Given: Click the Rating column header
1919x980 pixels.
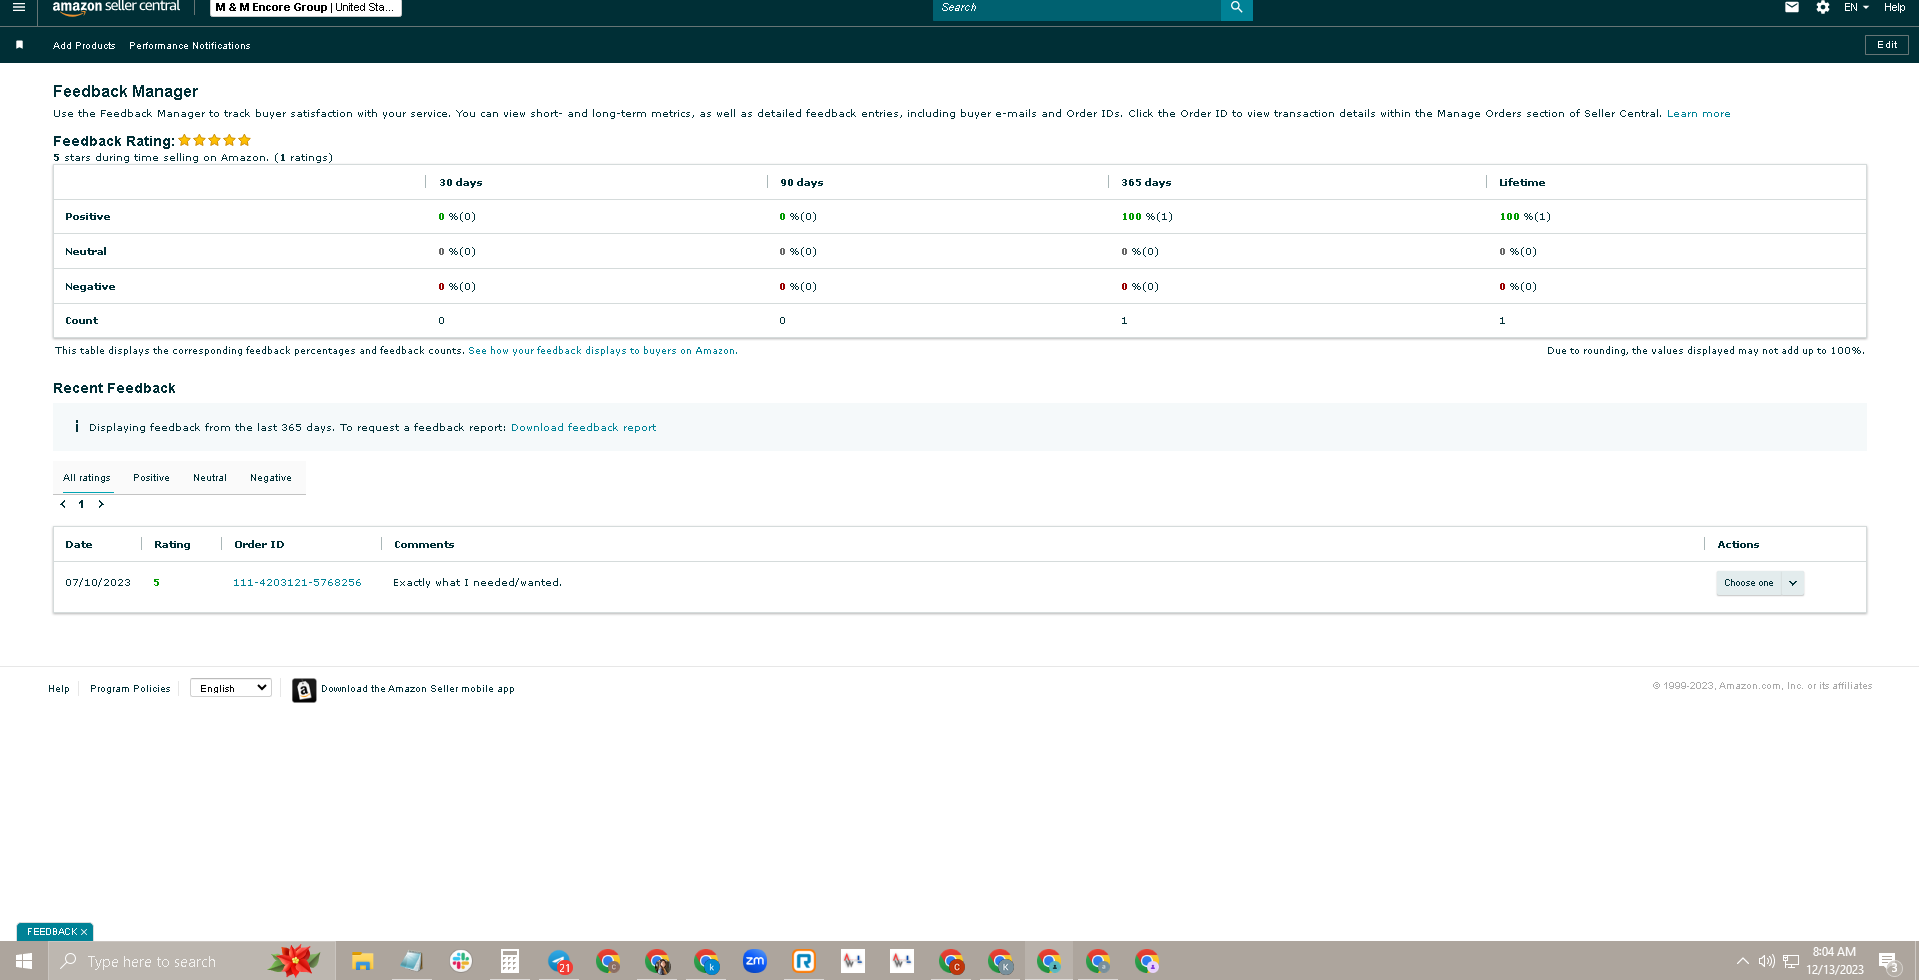Looking at the screenshot, I should [x=172, y=545].
